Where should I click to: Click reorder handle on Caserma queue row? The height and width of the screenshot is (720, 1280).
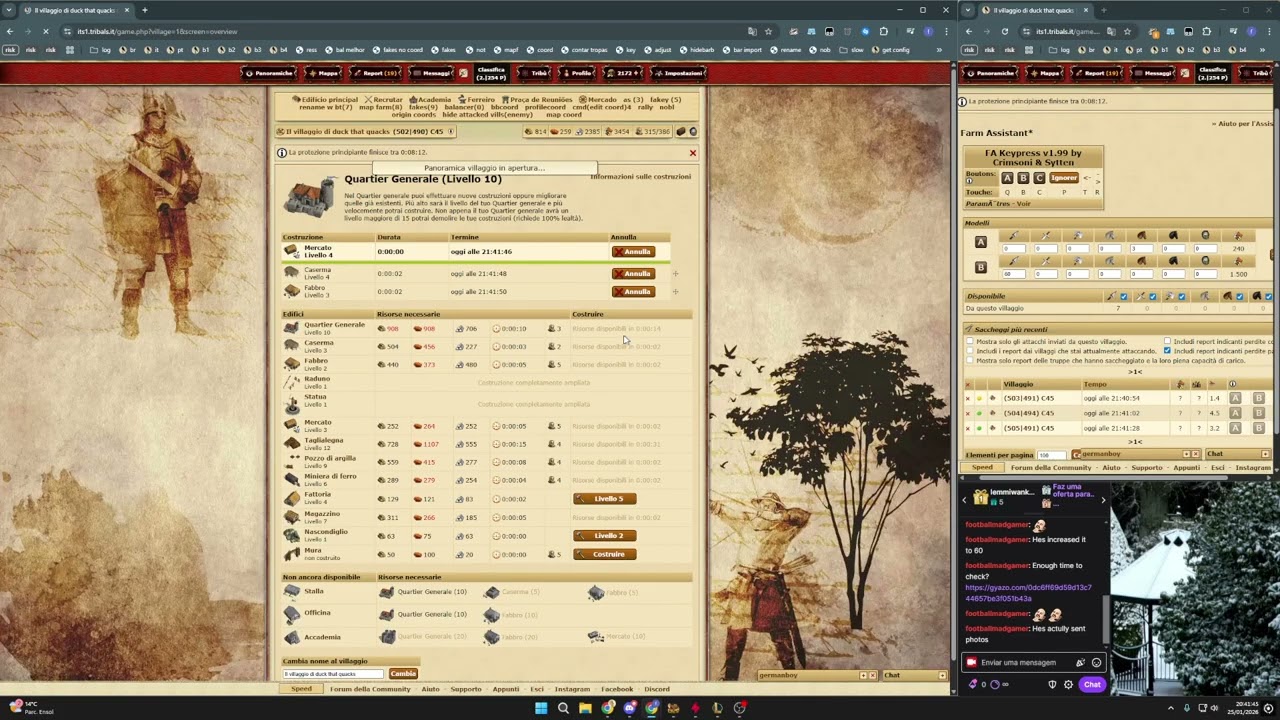pyautogui.click(x=676, y=273)
